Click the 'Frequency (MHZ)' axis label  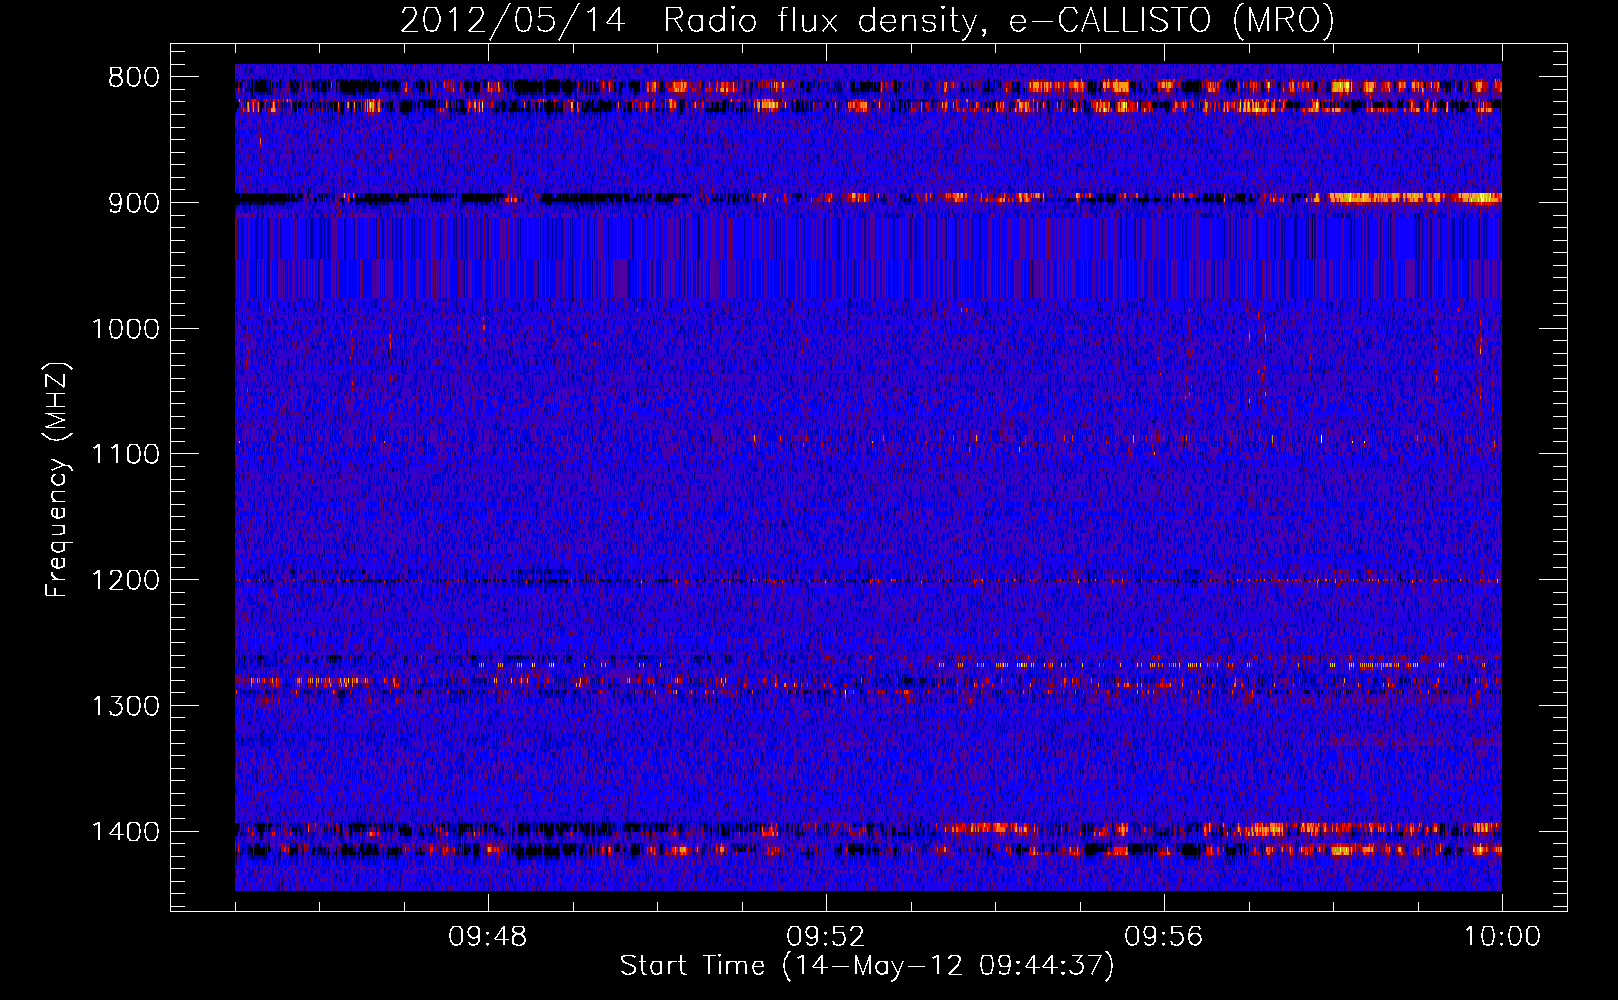click(57, 480)
